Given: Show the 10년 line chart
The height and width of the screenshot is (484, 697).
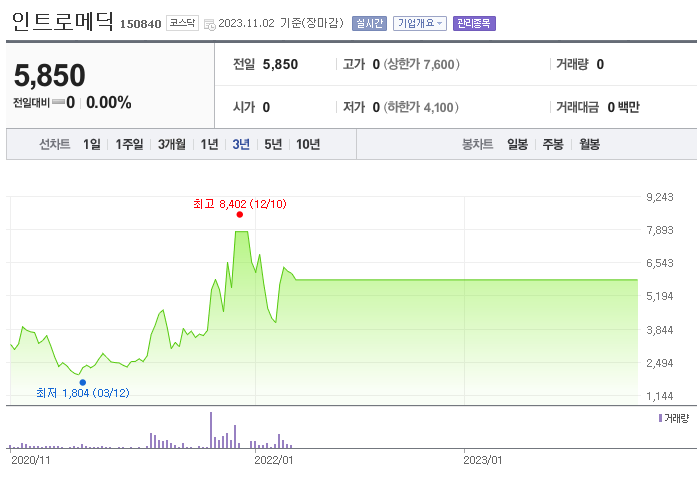Looking at the screenshot, I should coord(308,144).
